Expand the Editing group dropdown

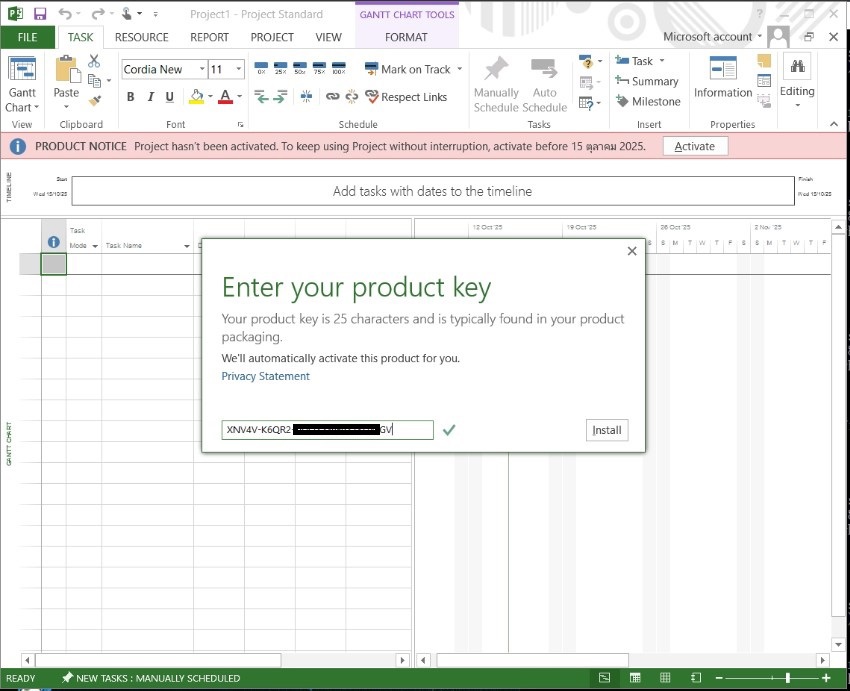point(797,105)
